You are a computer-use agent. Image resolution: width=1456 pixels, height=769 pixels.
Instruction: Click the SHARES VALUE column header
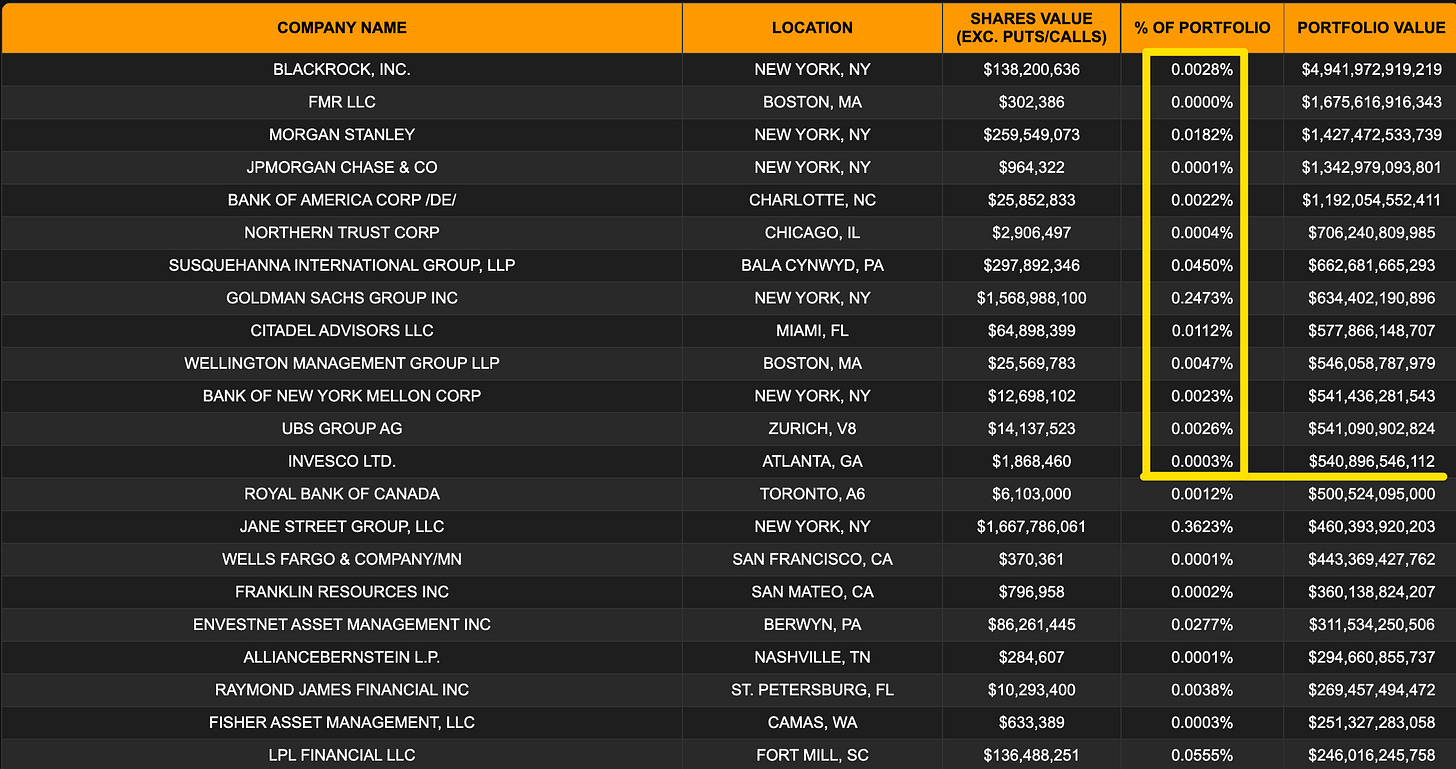pos(1031,28)
